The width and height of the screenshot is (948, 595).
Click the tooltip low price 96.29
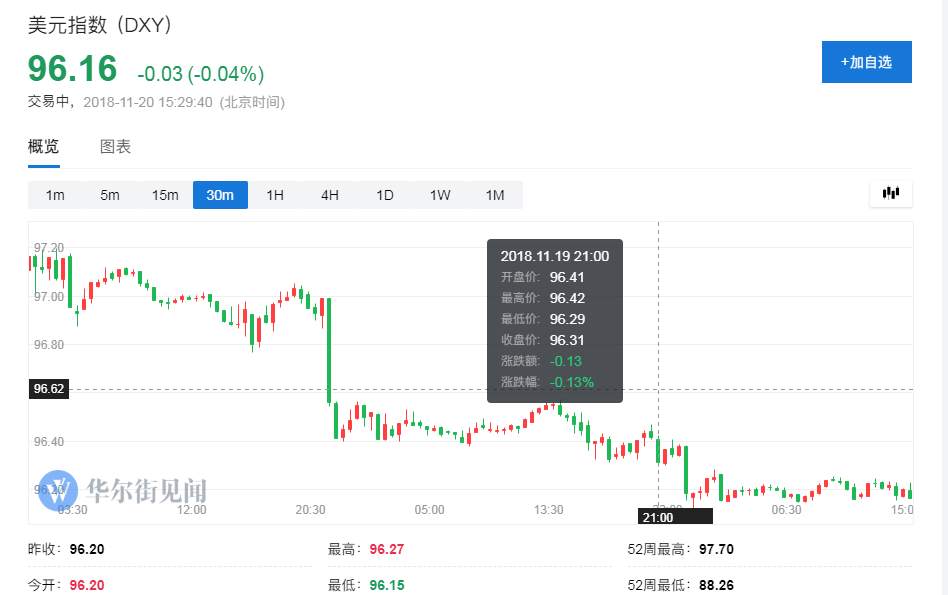(567, 319)
